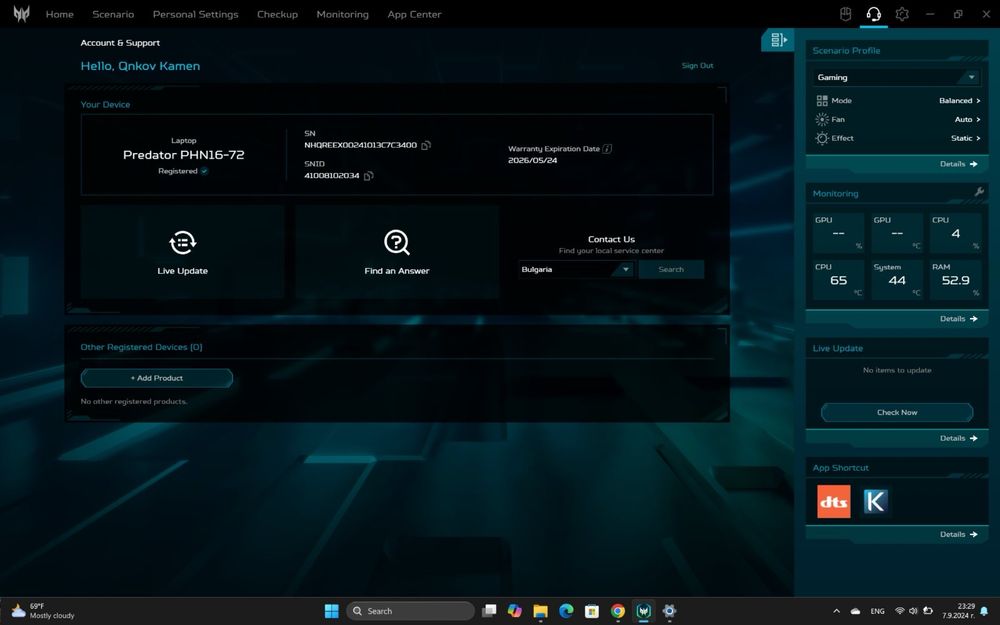Click the CPU temperature 65 tile
Image resolution: width=1000 pixels, height=625 pixels.
[838, 280]
